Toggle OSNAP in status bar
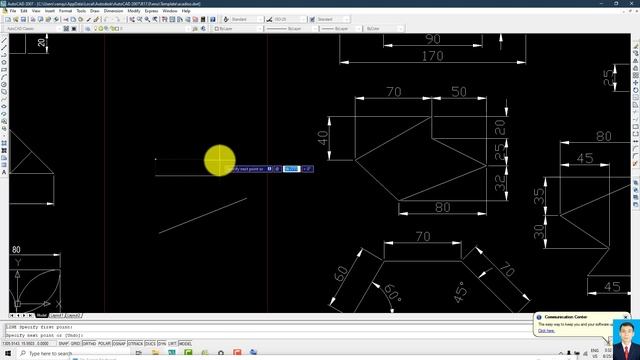 click(x=119, y=344)
